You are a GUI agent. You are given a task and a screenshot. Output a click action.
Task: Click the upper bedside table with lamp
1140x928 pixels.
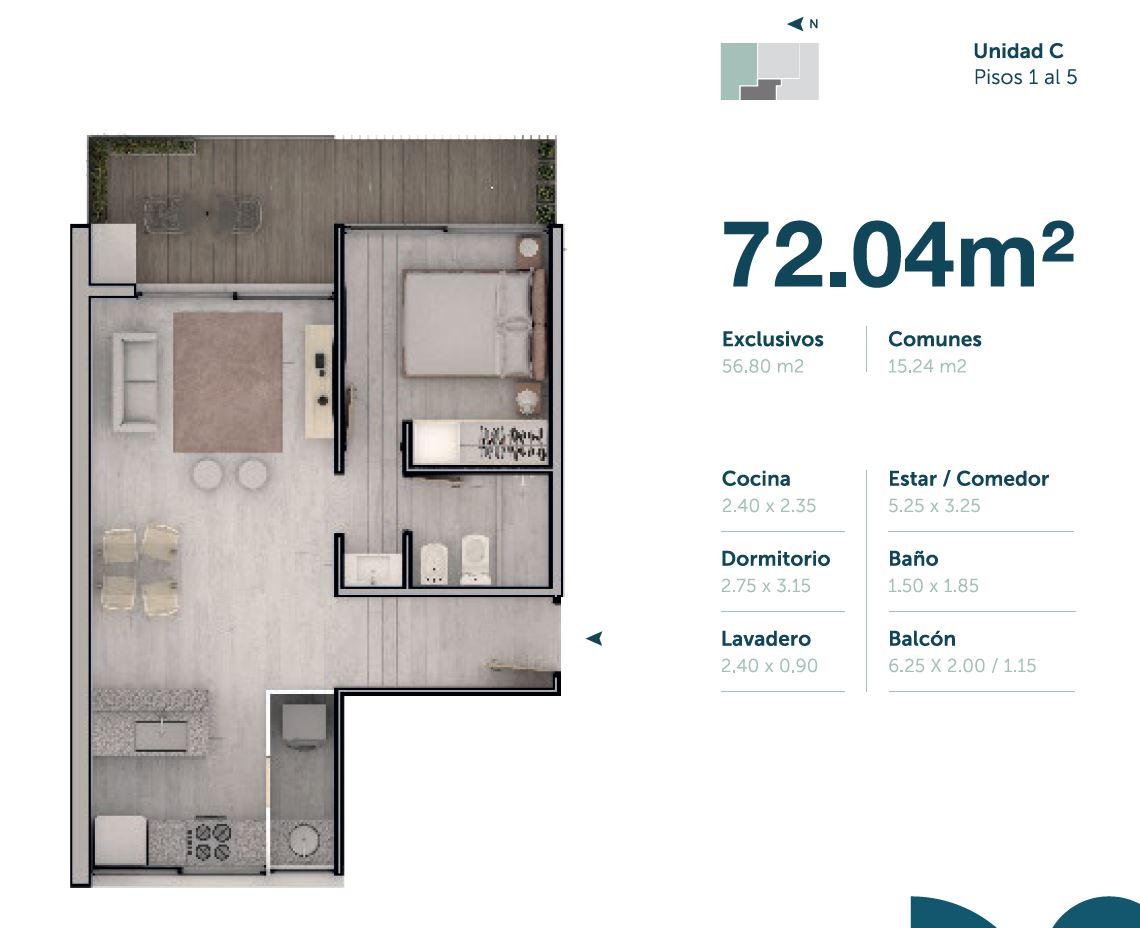coord(529,249)
